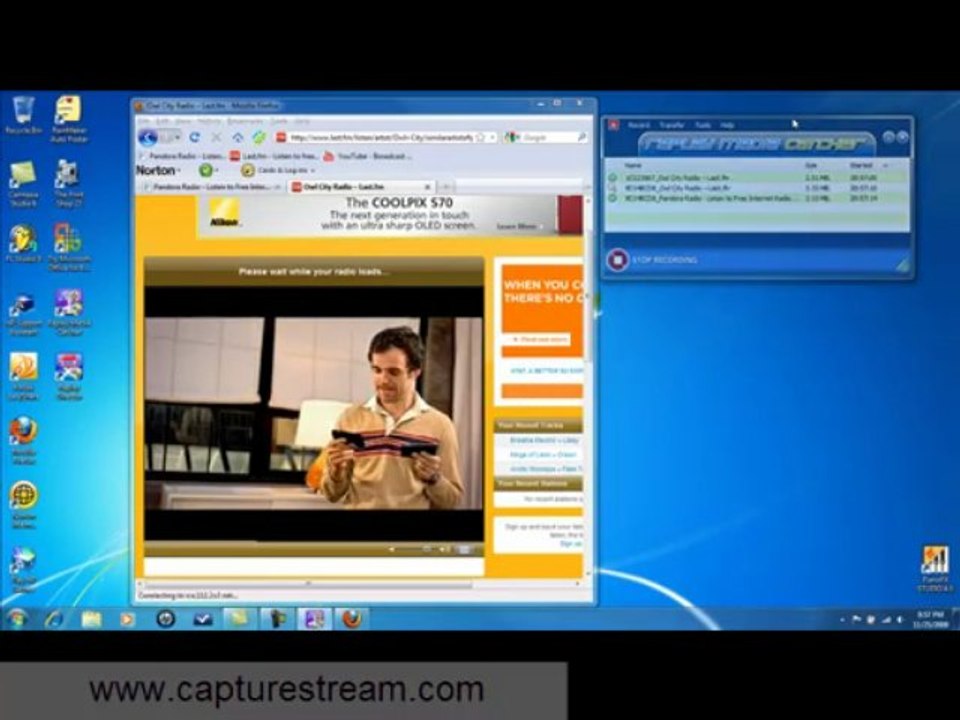The image size is (960, 720).
Task: Click the Norton green checkmark status icon
Action: (x=206, y=170)
